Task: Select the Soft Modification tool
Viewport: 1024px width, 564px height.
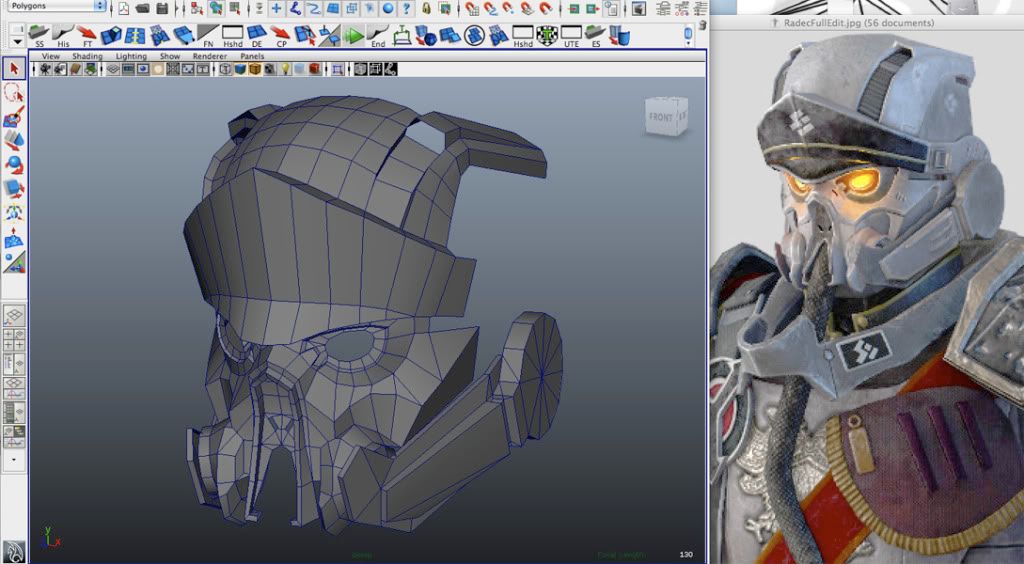Action: [14, 237]
